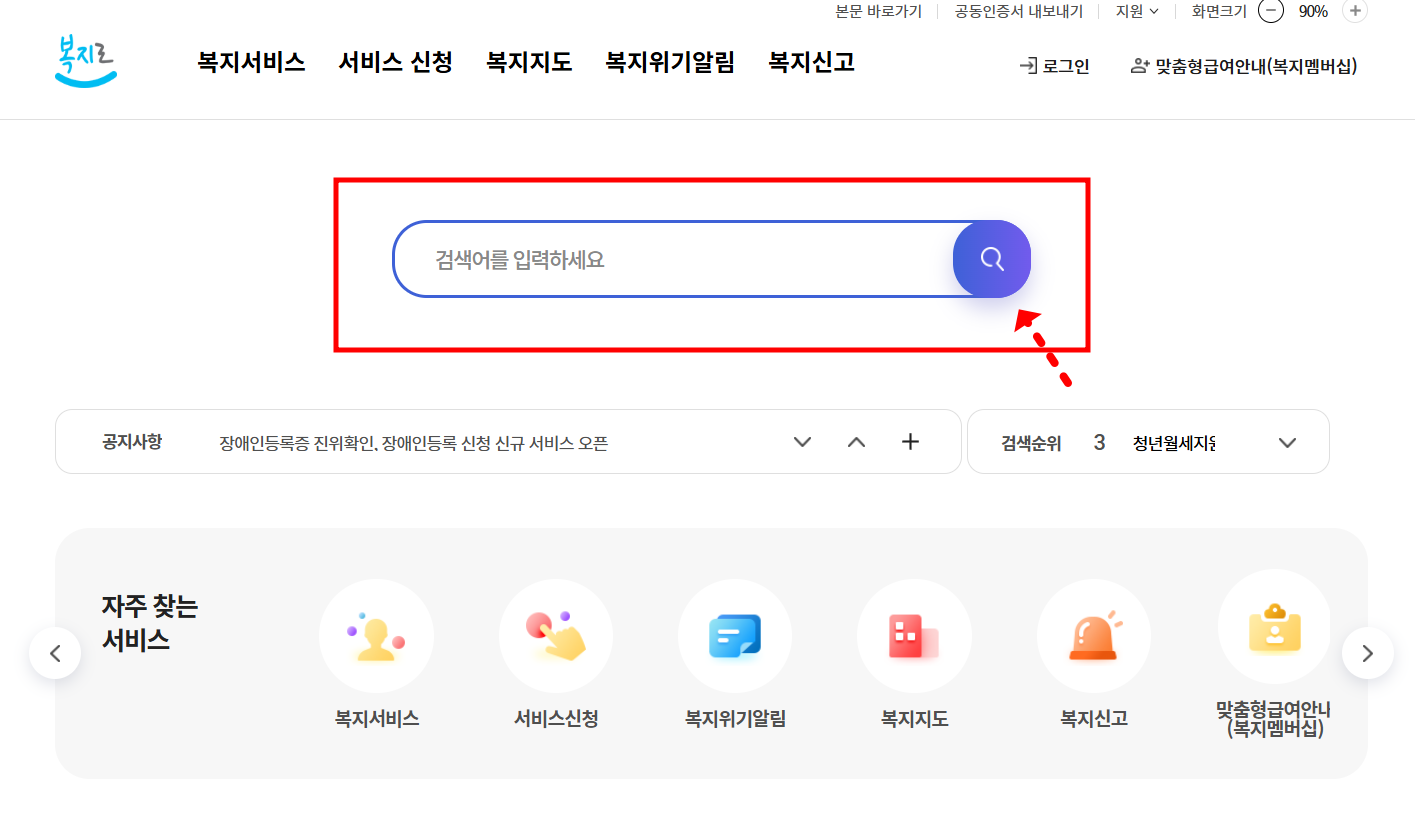Click the Bokjiro logo

pos(86,62)
